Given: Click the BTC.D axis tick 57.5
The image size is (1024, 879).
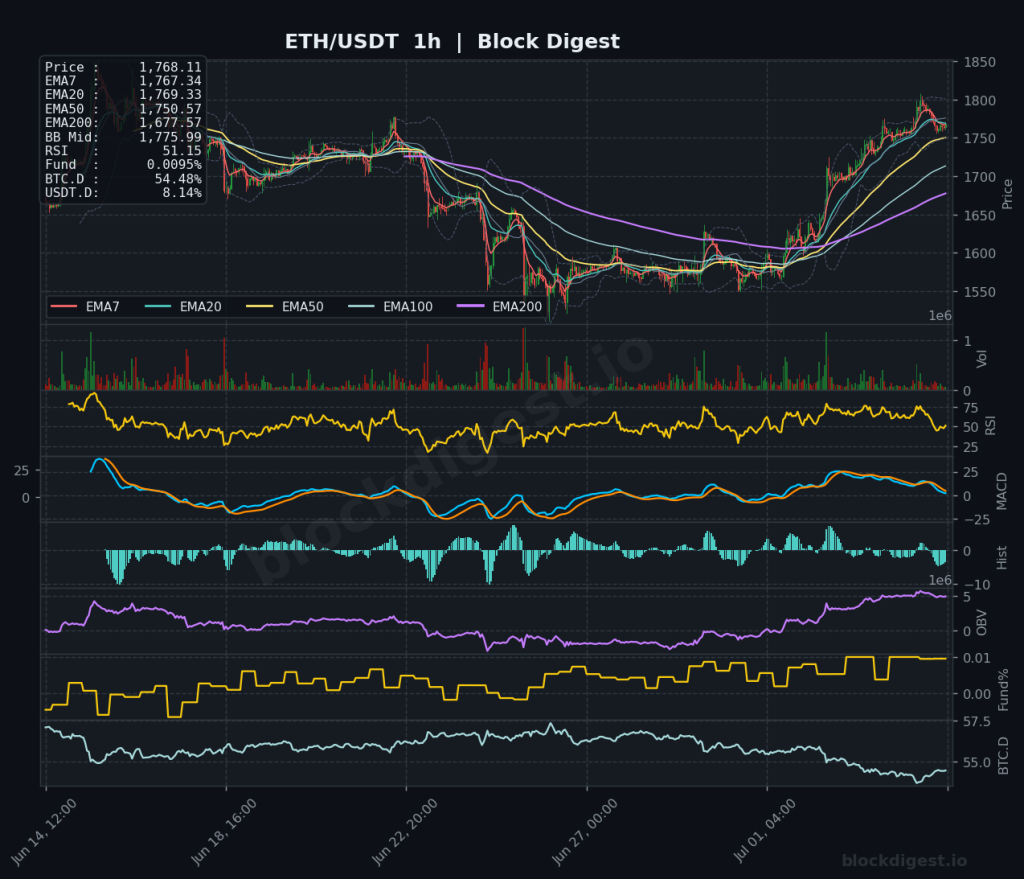Looking at the screenshot, I should point(976,722).
